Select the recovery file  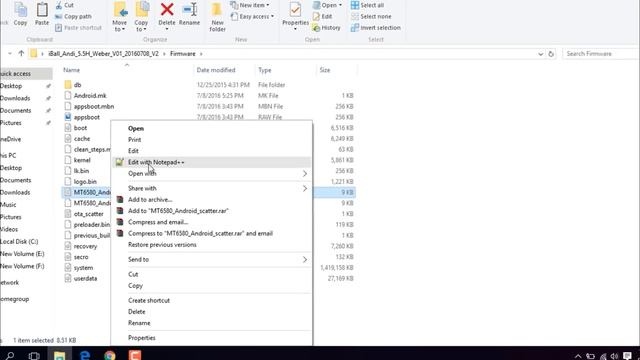coord(85,246)
